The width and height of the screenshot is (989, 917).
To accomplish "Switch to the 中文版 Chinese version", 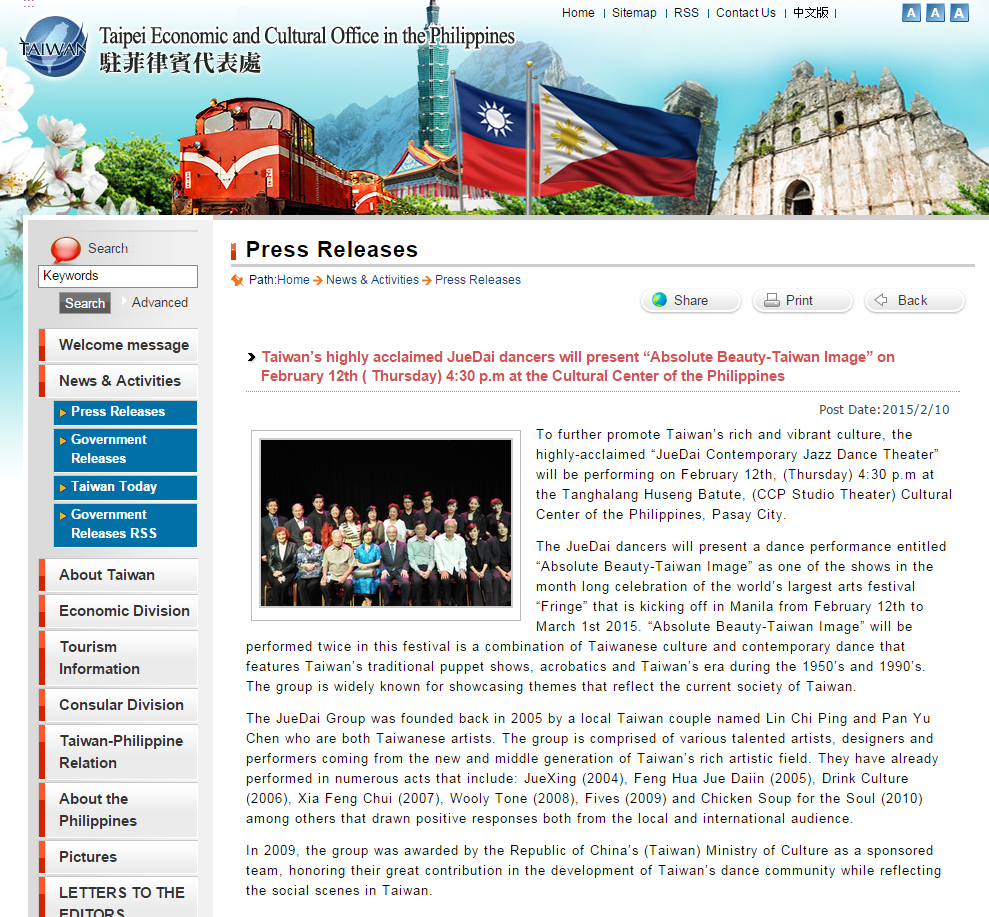I will [811, 13].
